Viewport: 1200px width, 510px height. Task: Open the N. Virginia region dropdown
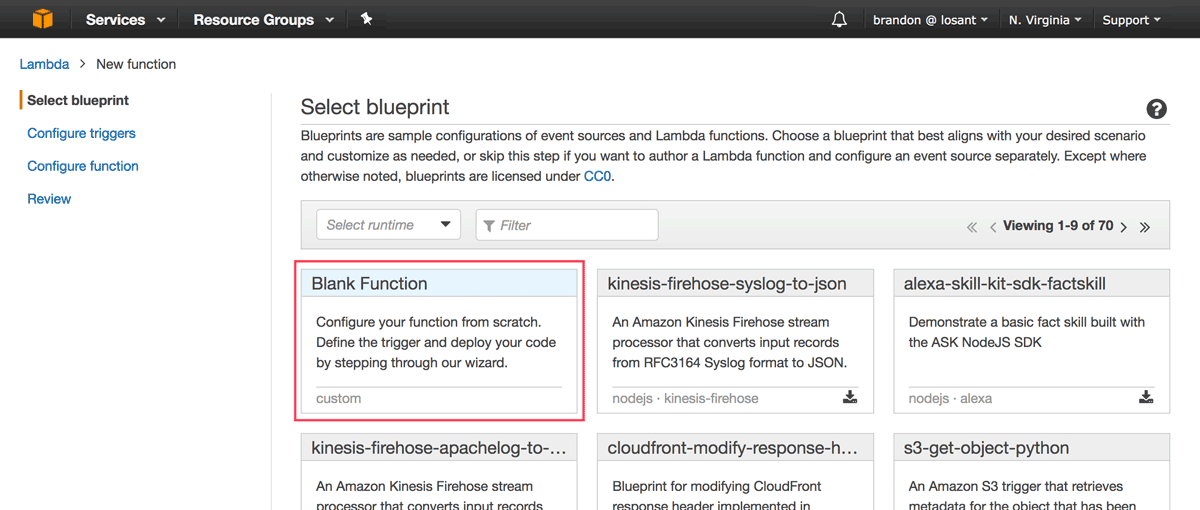1045,20
